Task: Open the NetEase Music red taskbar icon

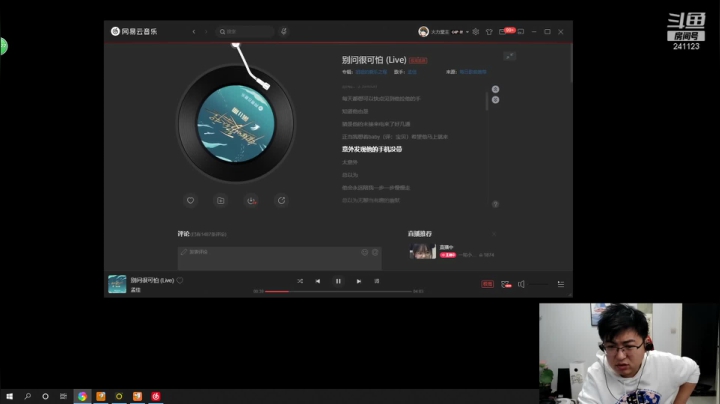Action: click(156, 396)
